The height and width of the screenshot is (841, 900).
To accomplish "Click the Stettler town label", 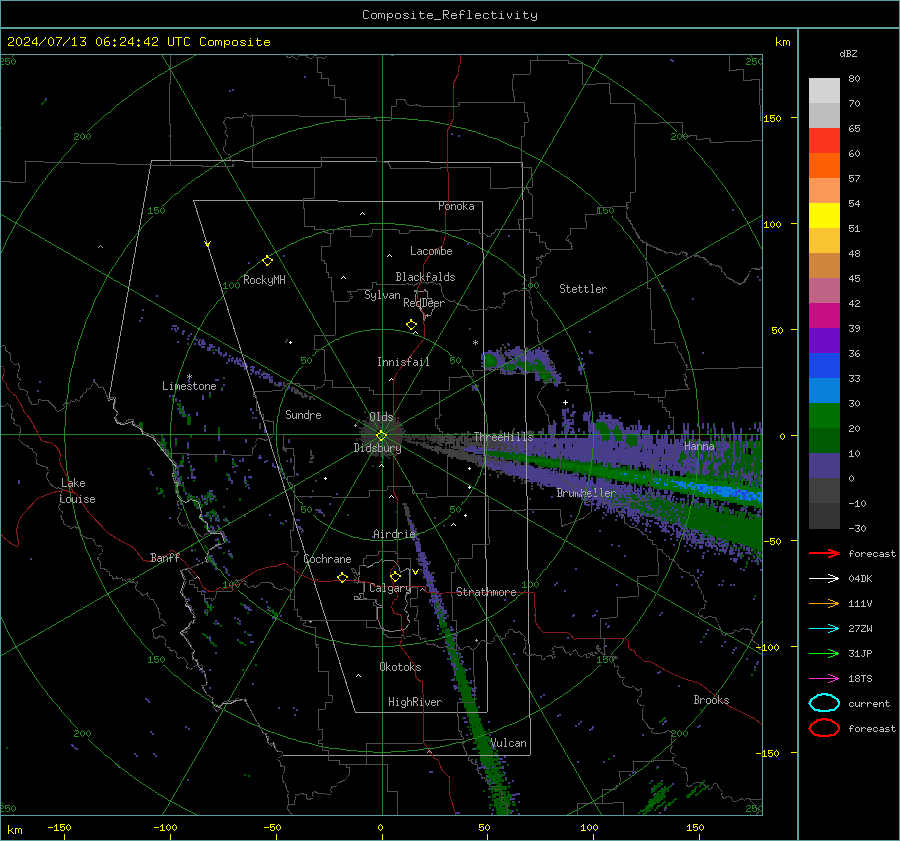I will [583, 289].
